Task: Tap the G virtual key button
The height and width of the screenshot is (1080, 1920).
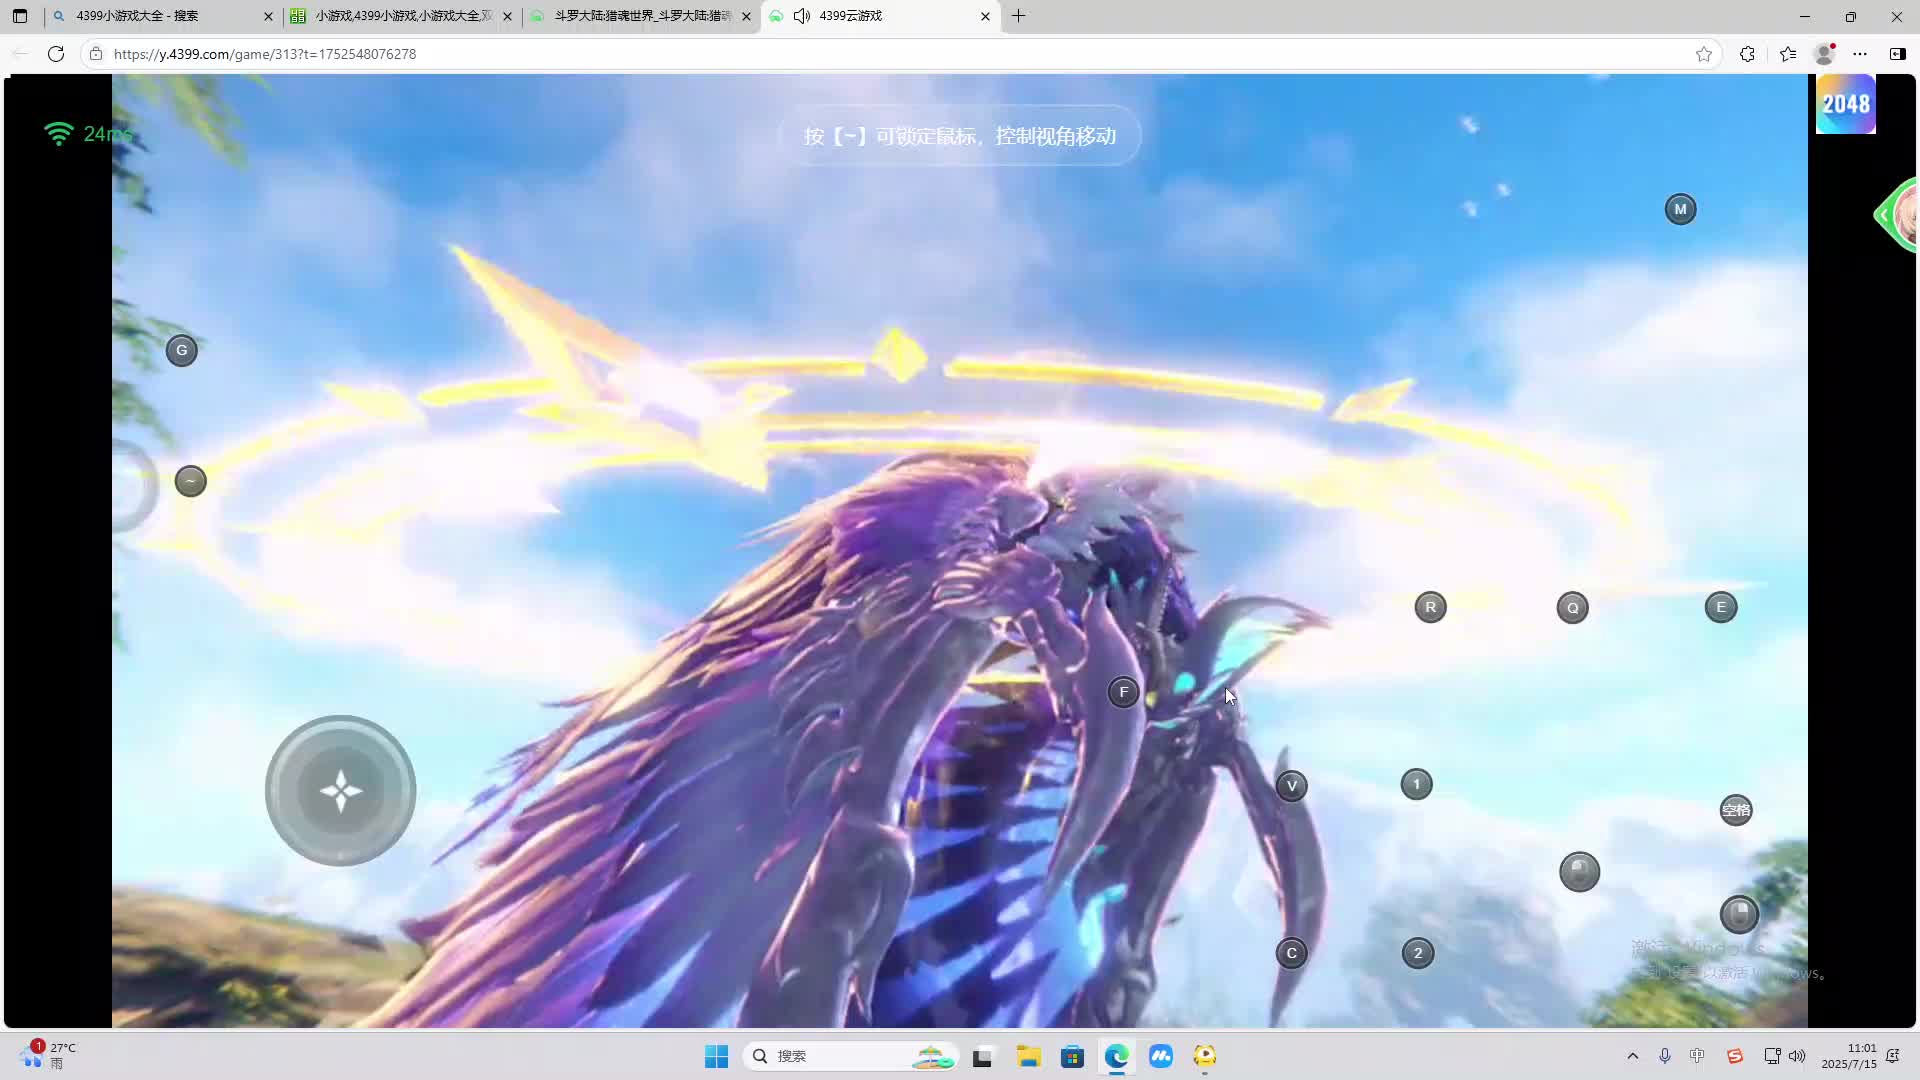Action: click(181, 350)
